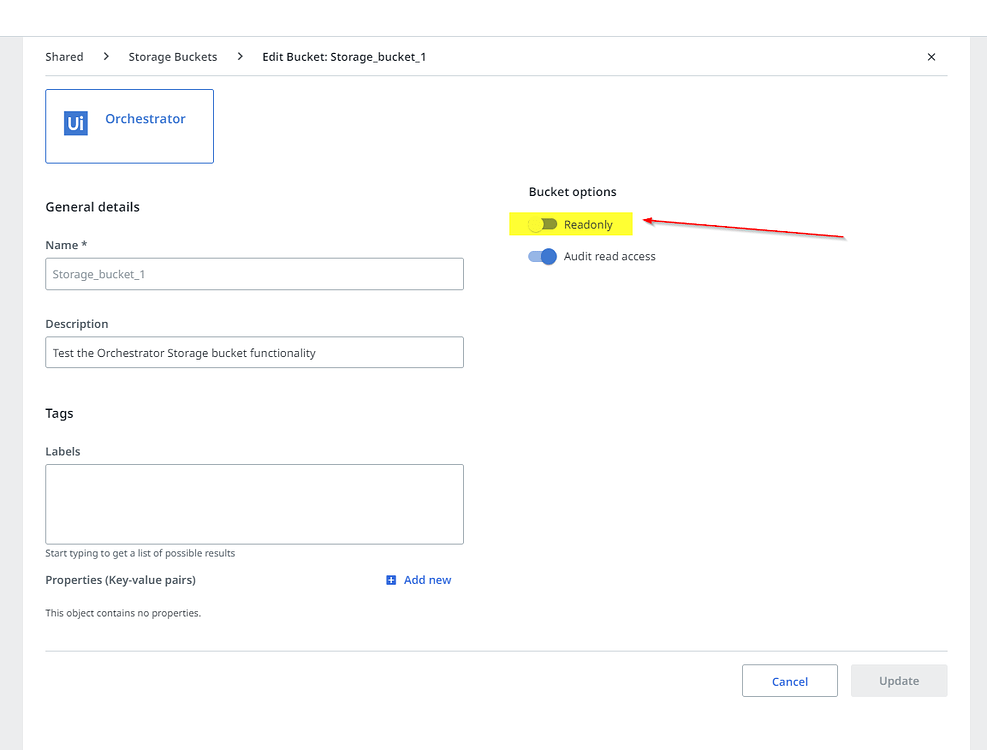Click the Readonly option label

588,225
